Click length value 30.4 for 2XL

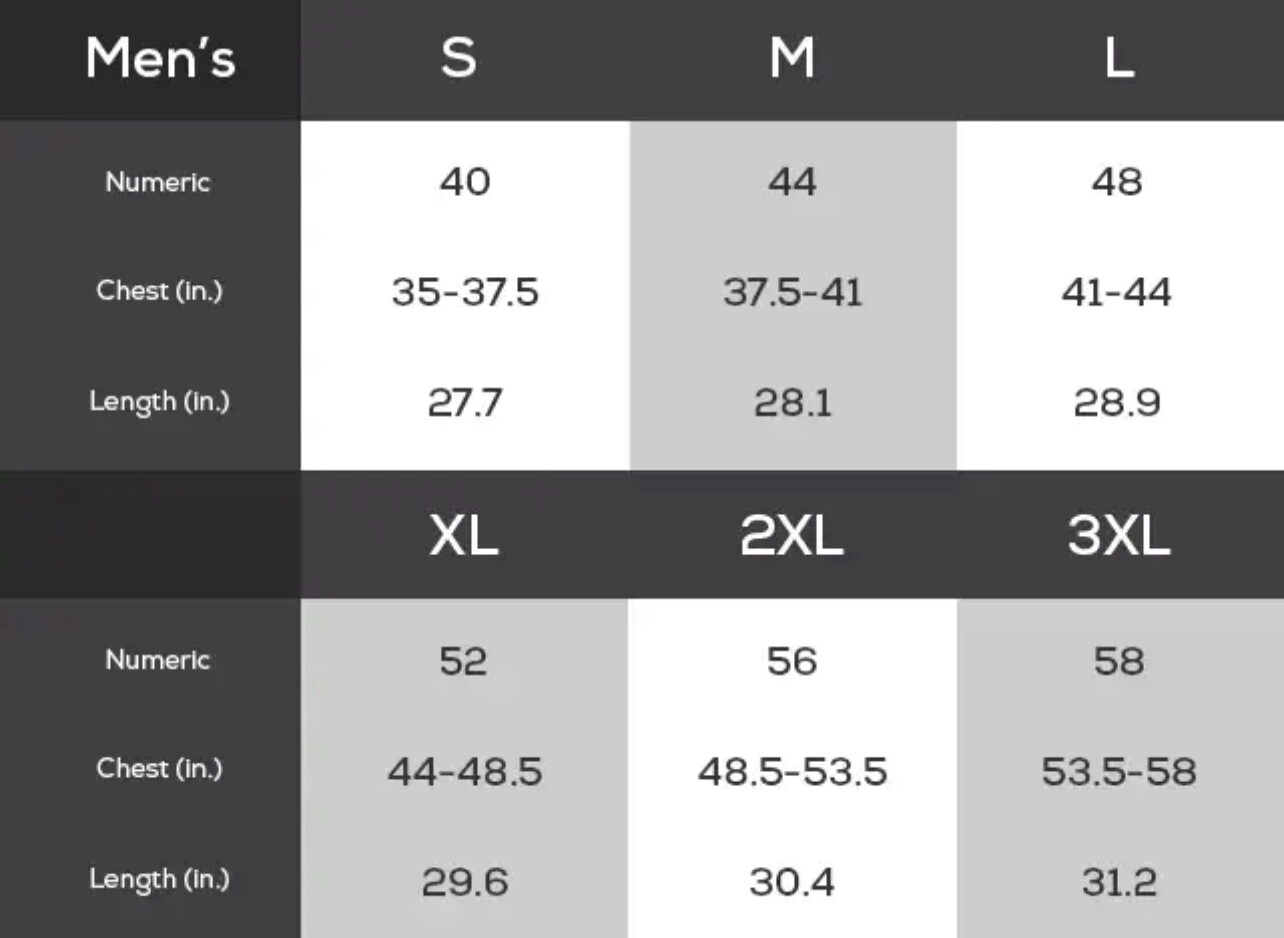pos(792,882)
